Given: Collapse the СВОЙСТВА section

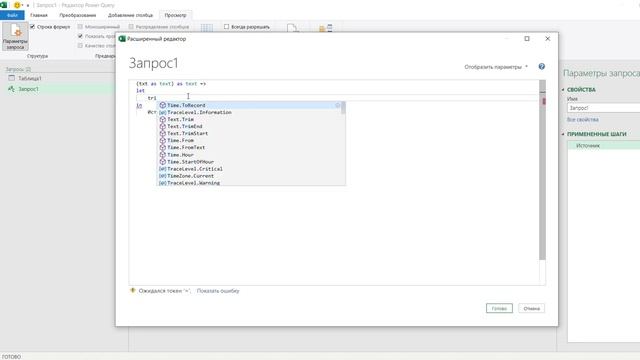Looking at the screenshot, I should (563, 89).
